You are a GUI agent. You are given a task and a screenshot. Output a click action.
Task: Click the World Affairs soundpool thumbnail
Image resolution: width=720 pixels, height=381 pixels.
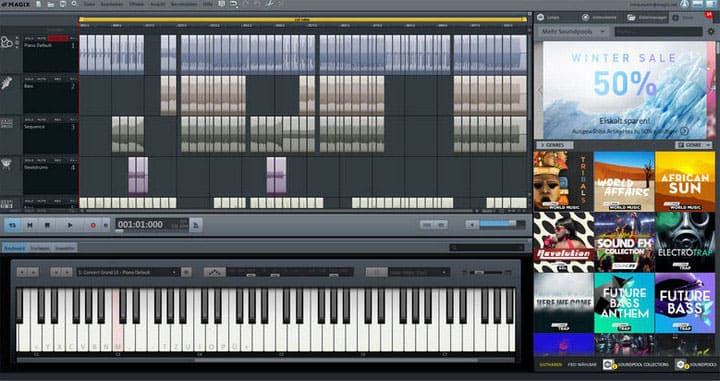pyautogui.click(x=624, y=181)
